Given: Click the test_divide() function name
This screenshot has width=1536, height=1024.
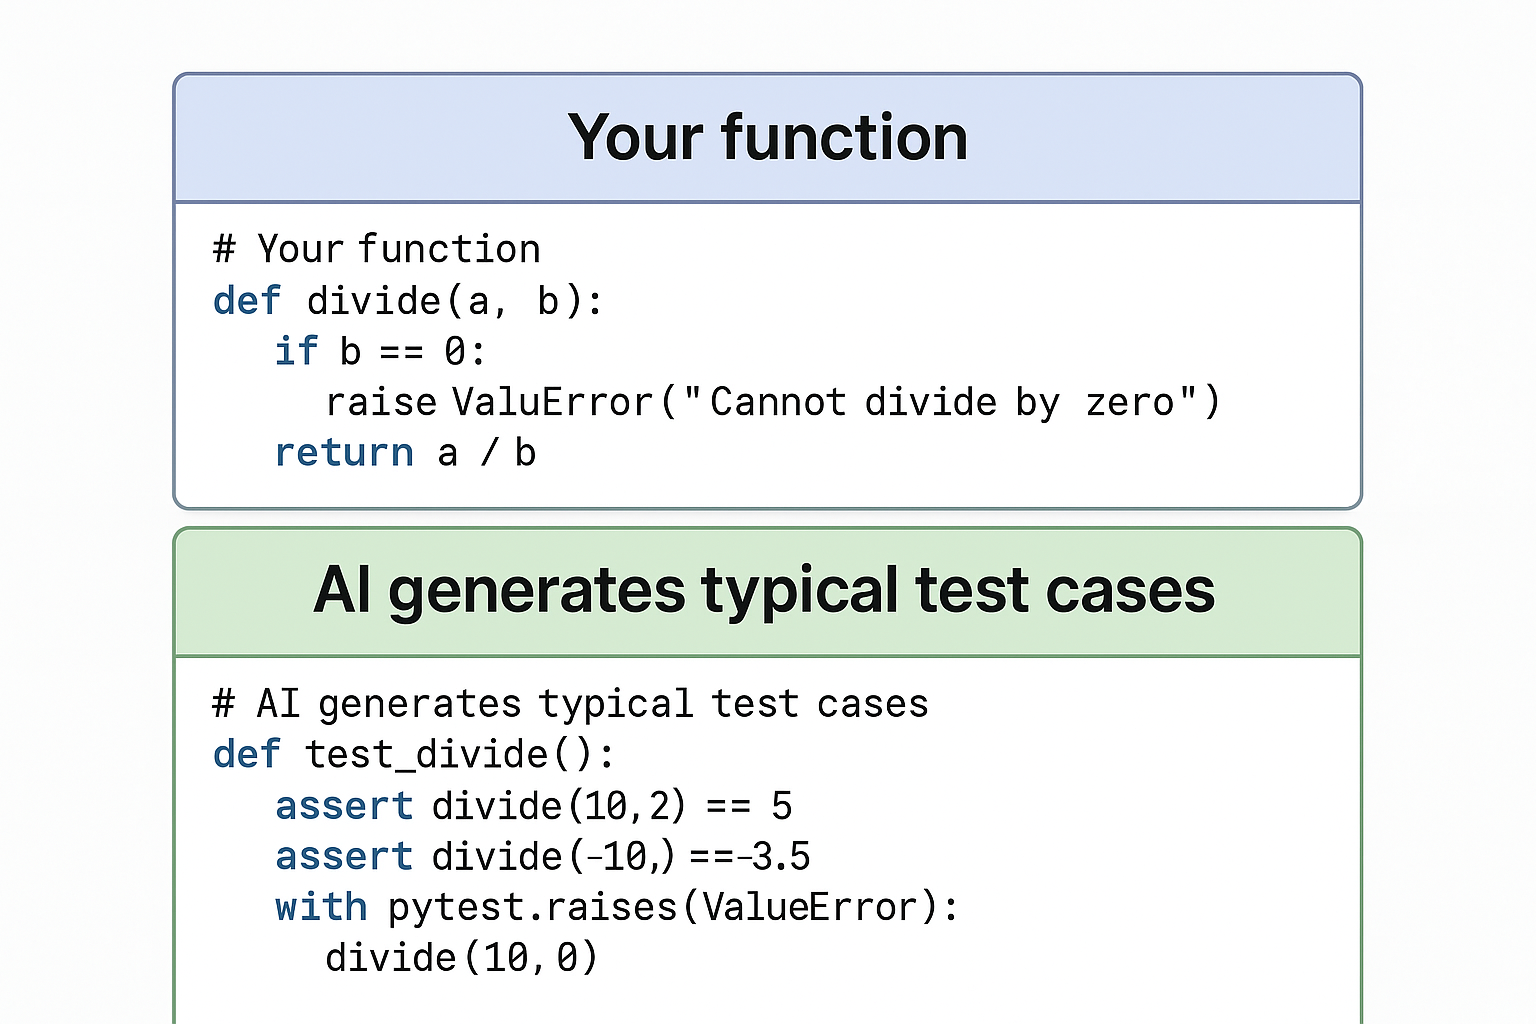Looking at the screenshot, I should click(458, 754).
